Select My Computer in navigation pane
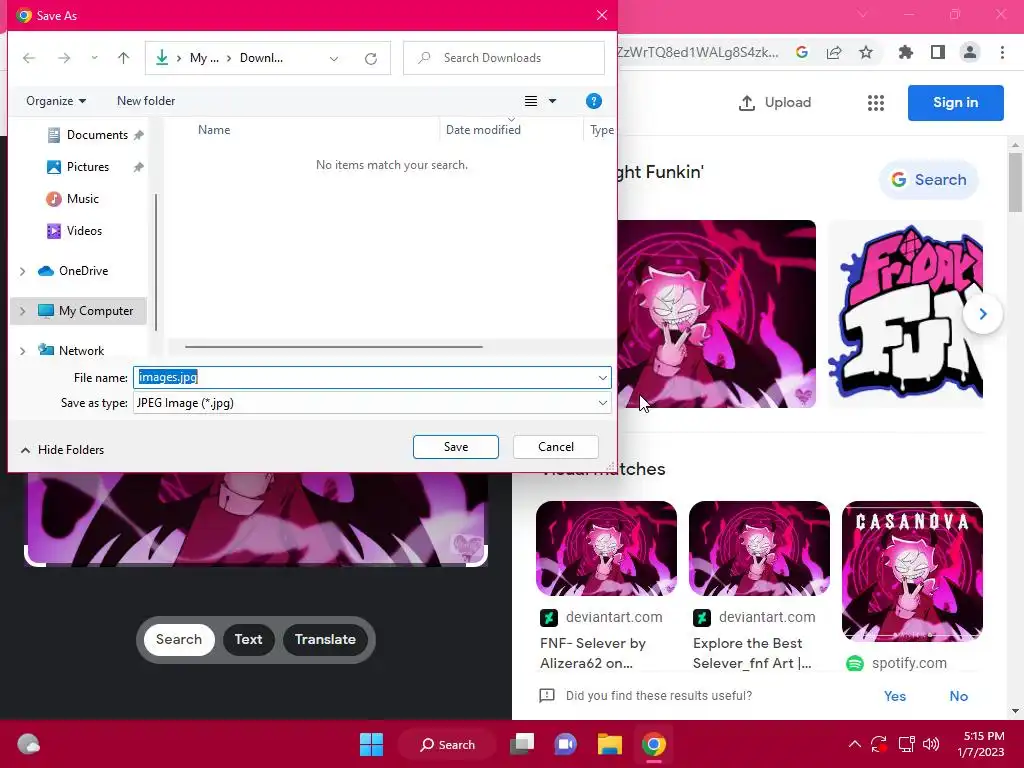This screenshot has height=768, width=1024. click(95, 311)
